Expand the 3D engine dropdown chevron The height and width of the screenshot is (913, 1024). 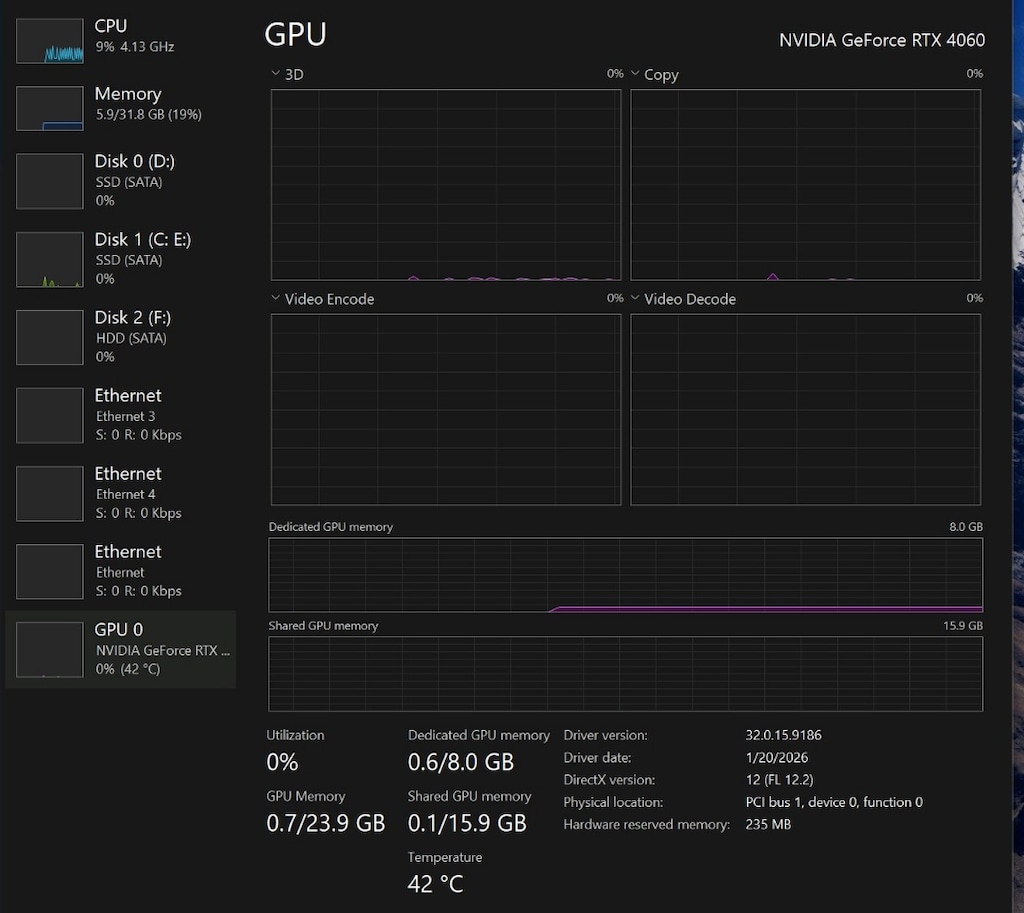click(x=276, y=74)
